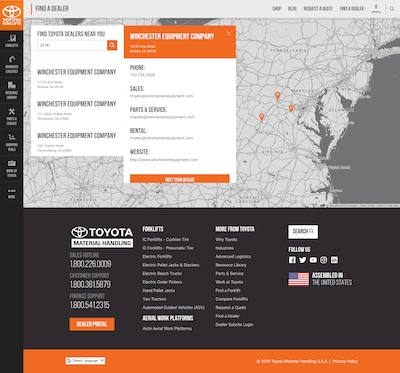Select the Winchester, VA dealer listing
400x373 pixels.
[77, 109]
